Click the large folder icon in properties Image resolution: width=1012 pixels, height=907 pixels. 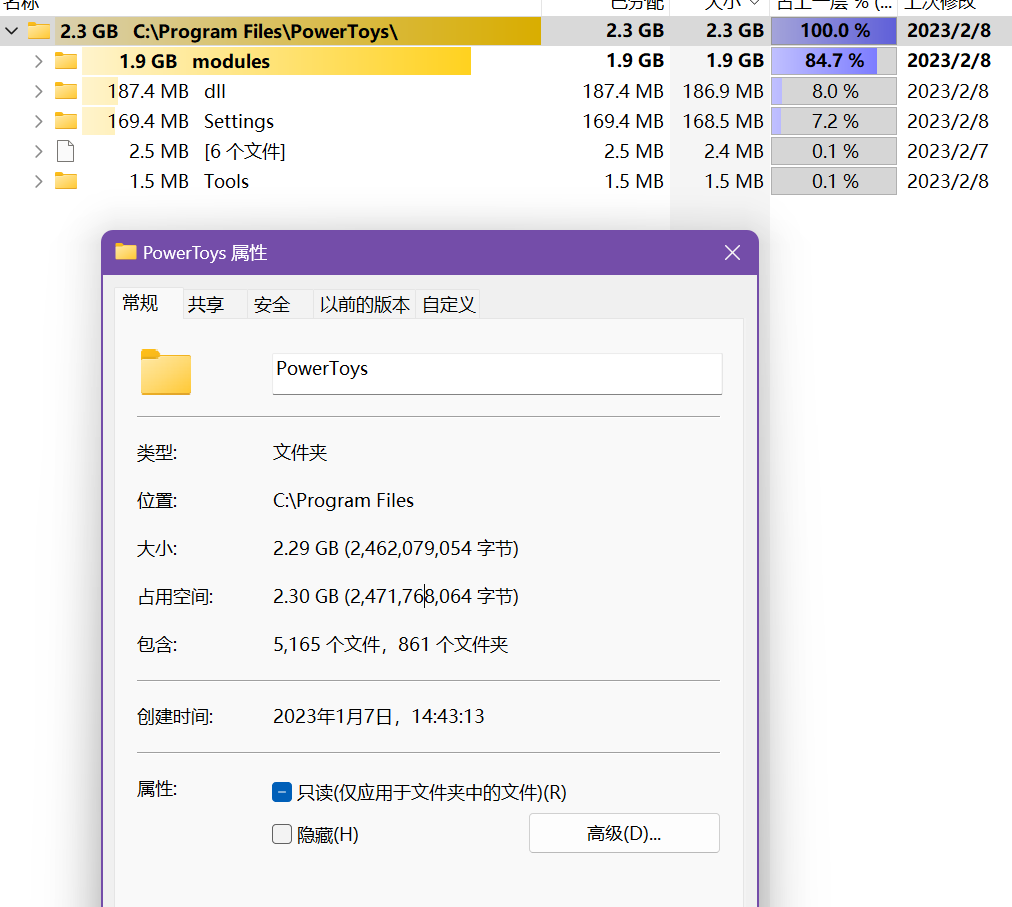tap(165, 372)
